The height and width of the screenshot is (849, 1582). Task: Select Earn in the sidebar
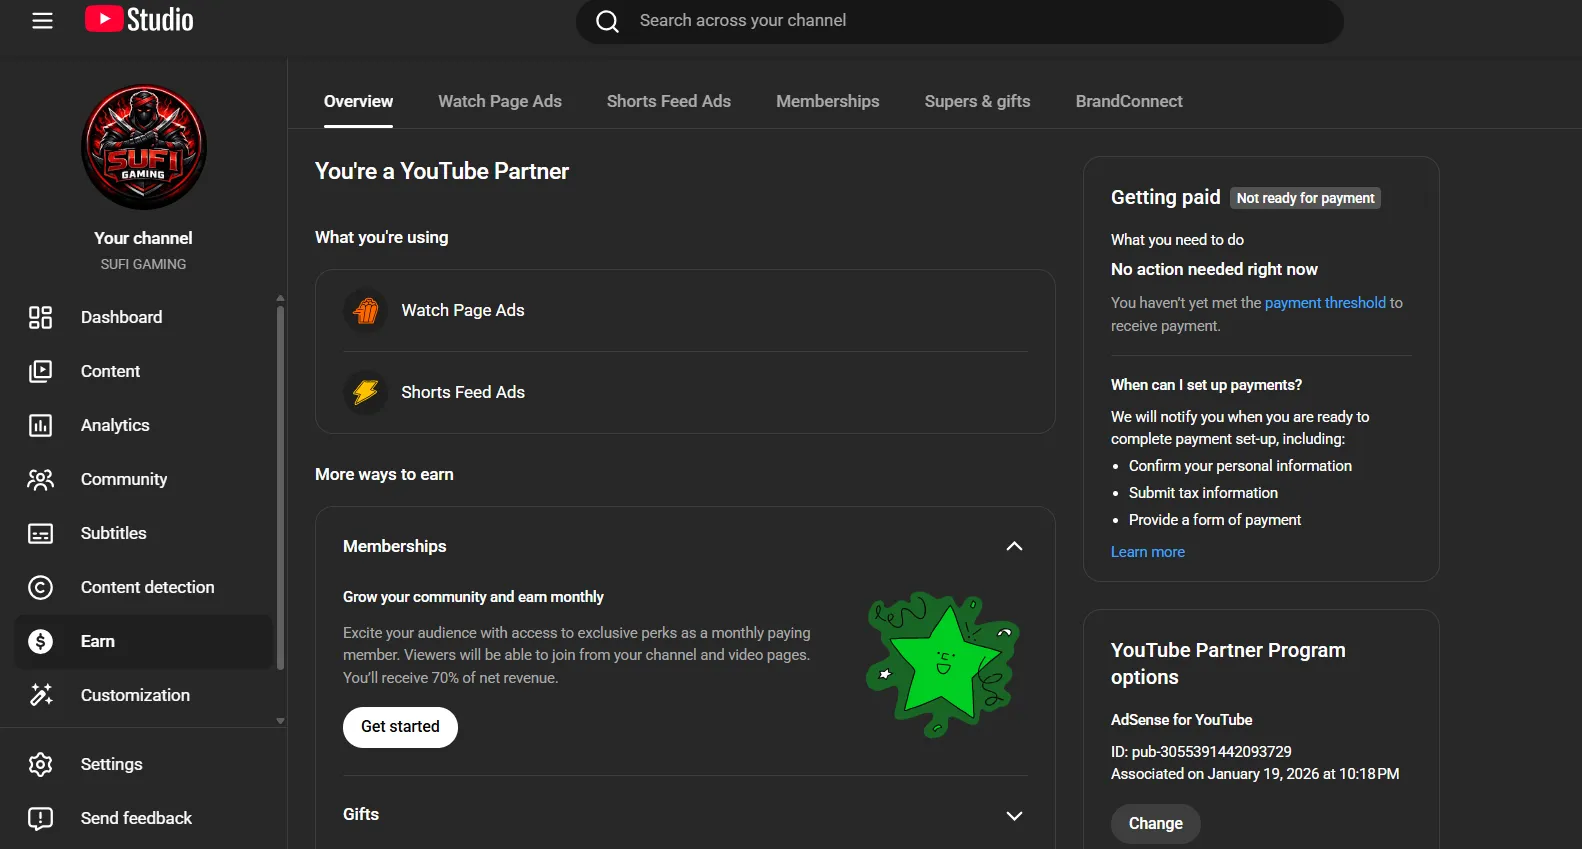point(144,641)
